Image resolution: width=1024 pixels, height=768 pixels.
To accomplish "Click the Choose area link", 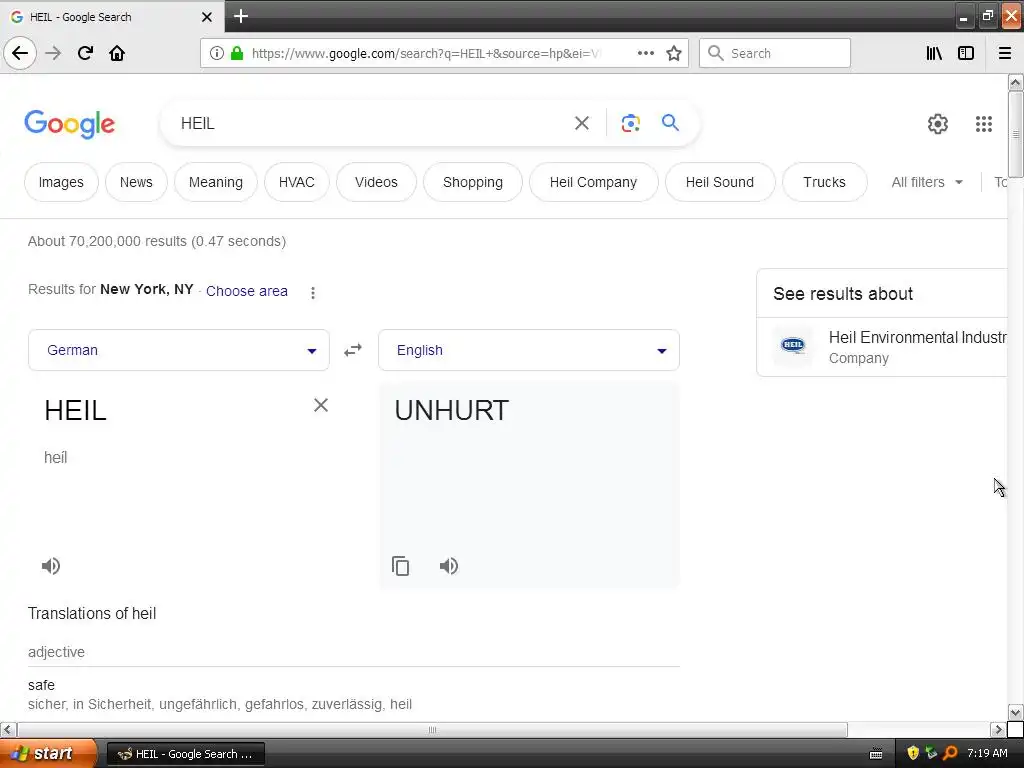I will point(247,291).
